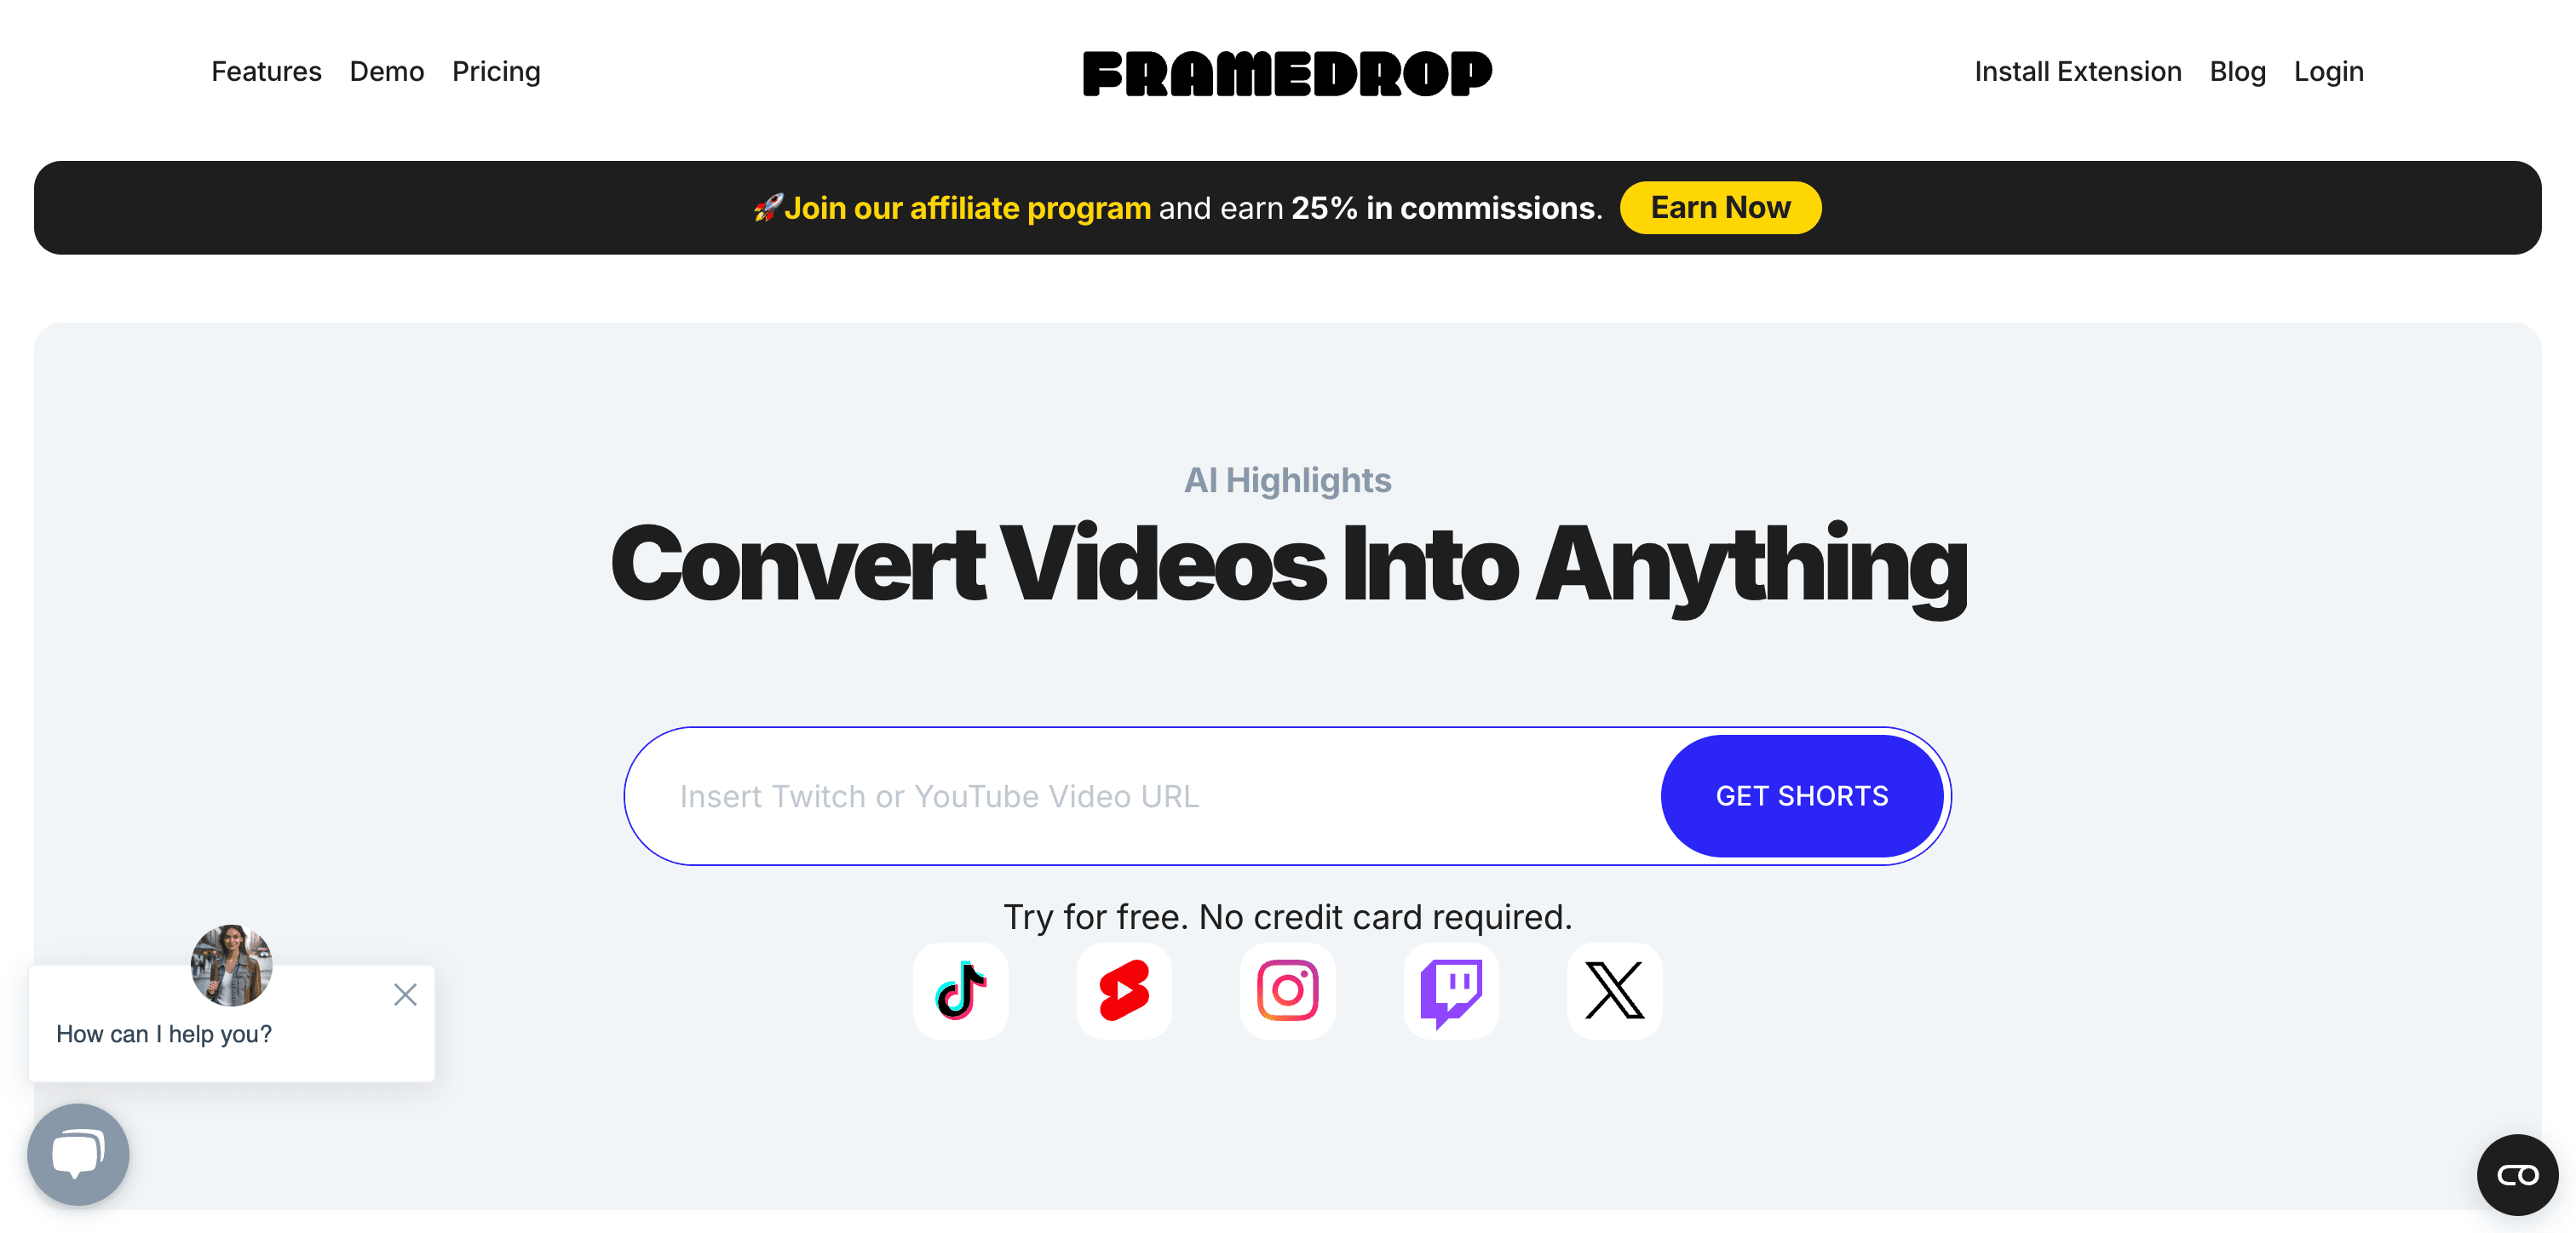Click the YouTube Shorts platform icon
2576x1233 pixels.
(x=1124, y=990)
